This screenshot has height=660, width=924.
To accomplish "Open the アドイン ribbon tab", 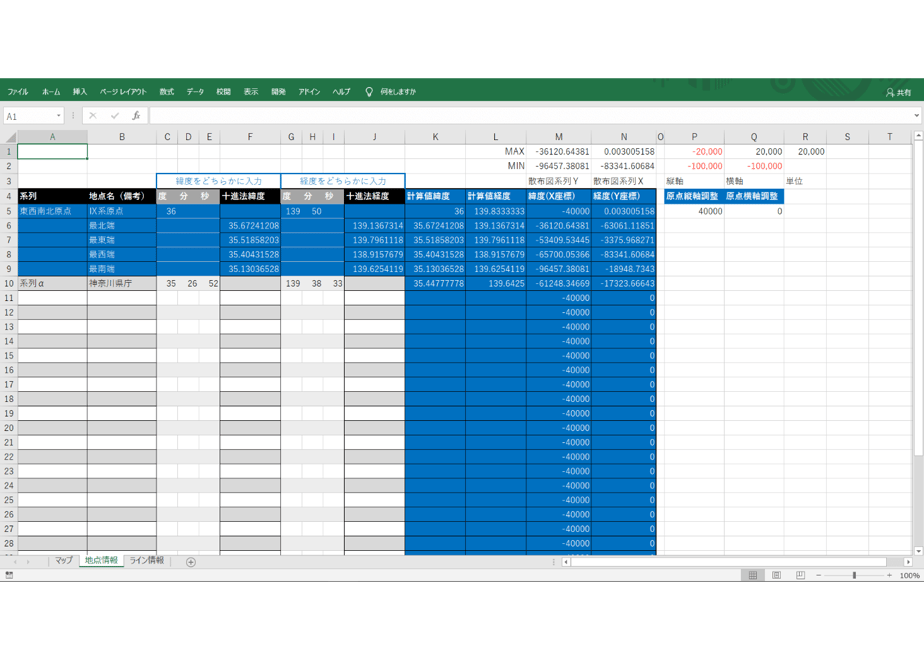I will click(x=309, y=92).
